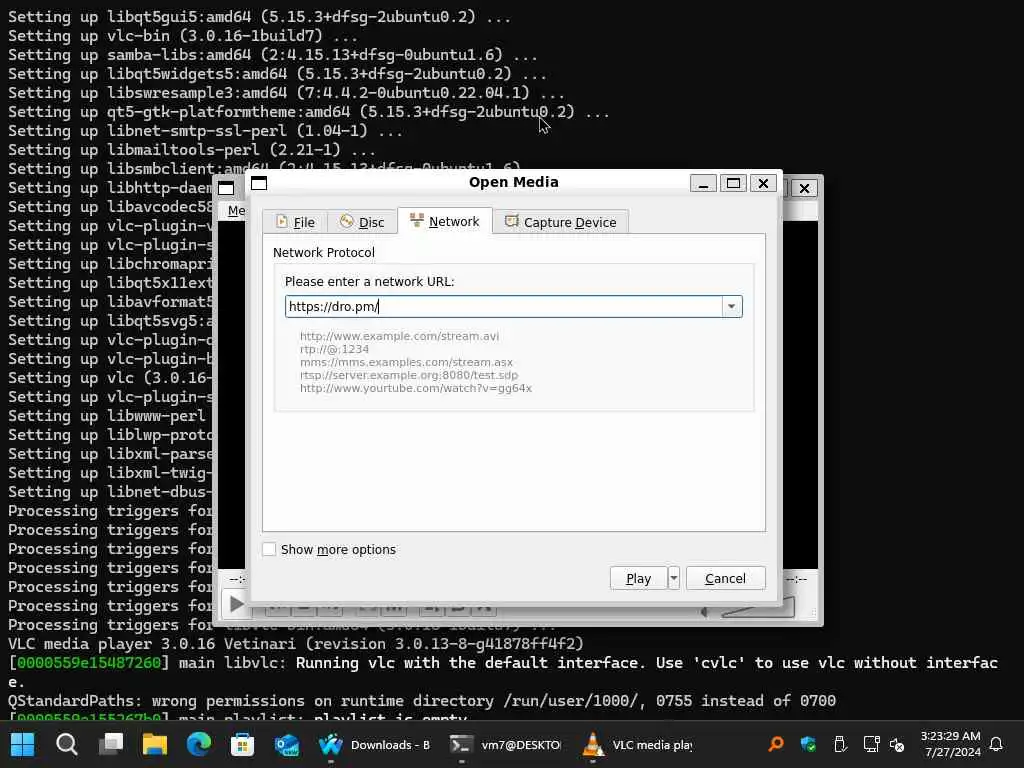Minimize the Open Media dialog
Image resolution: width=1024 pixels, height=768 pixels.
tap(703, 183)
